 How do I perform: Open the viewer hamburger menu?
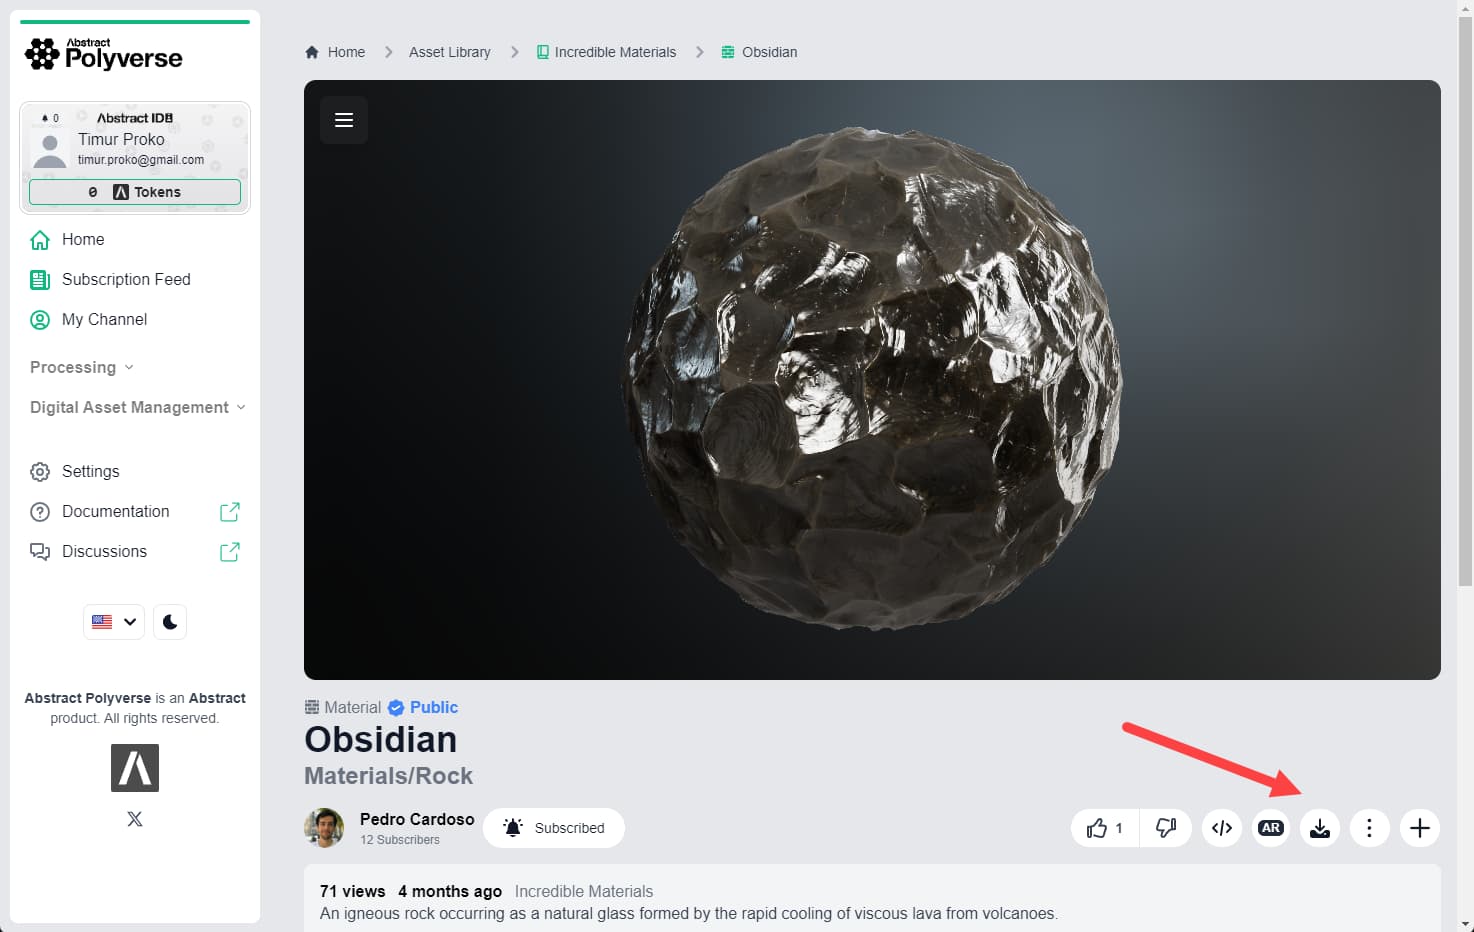tap(344, 120)
